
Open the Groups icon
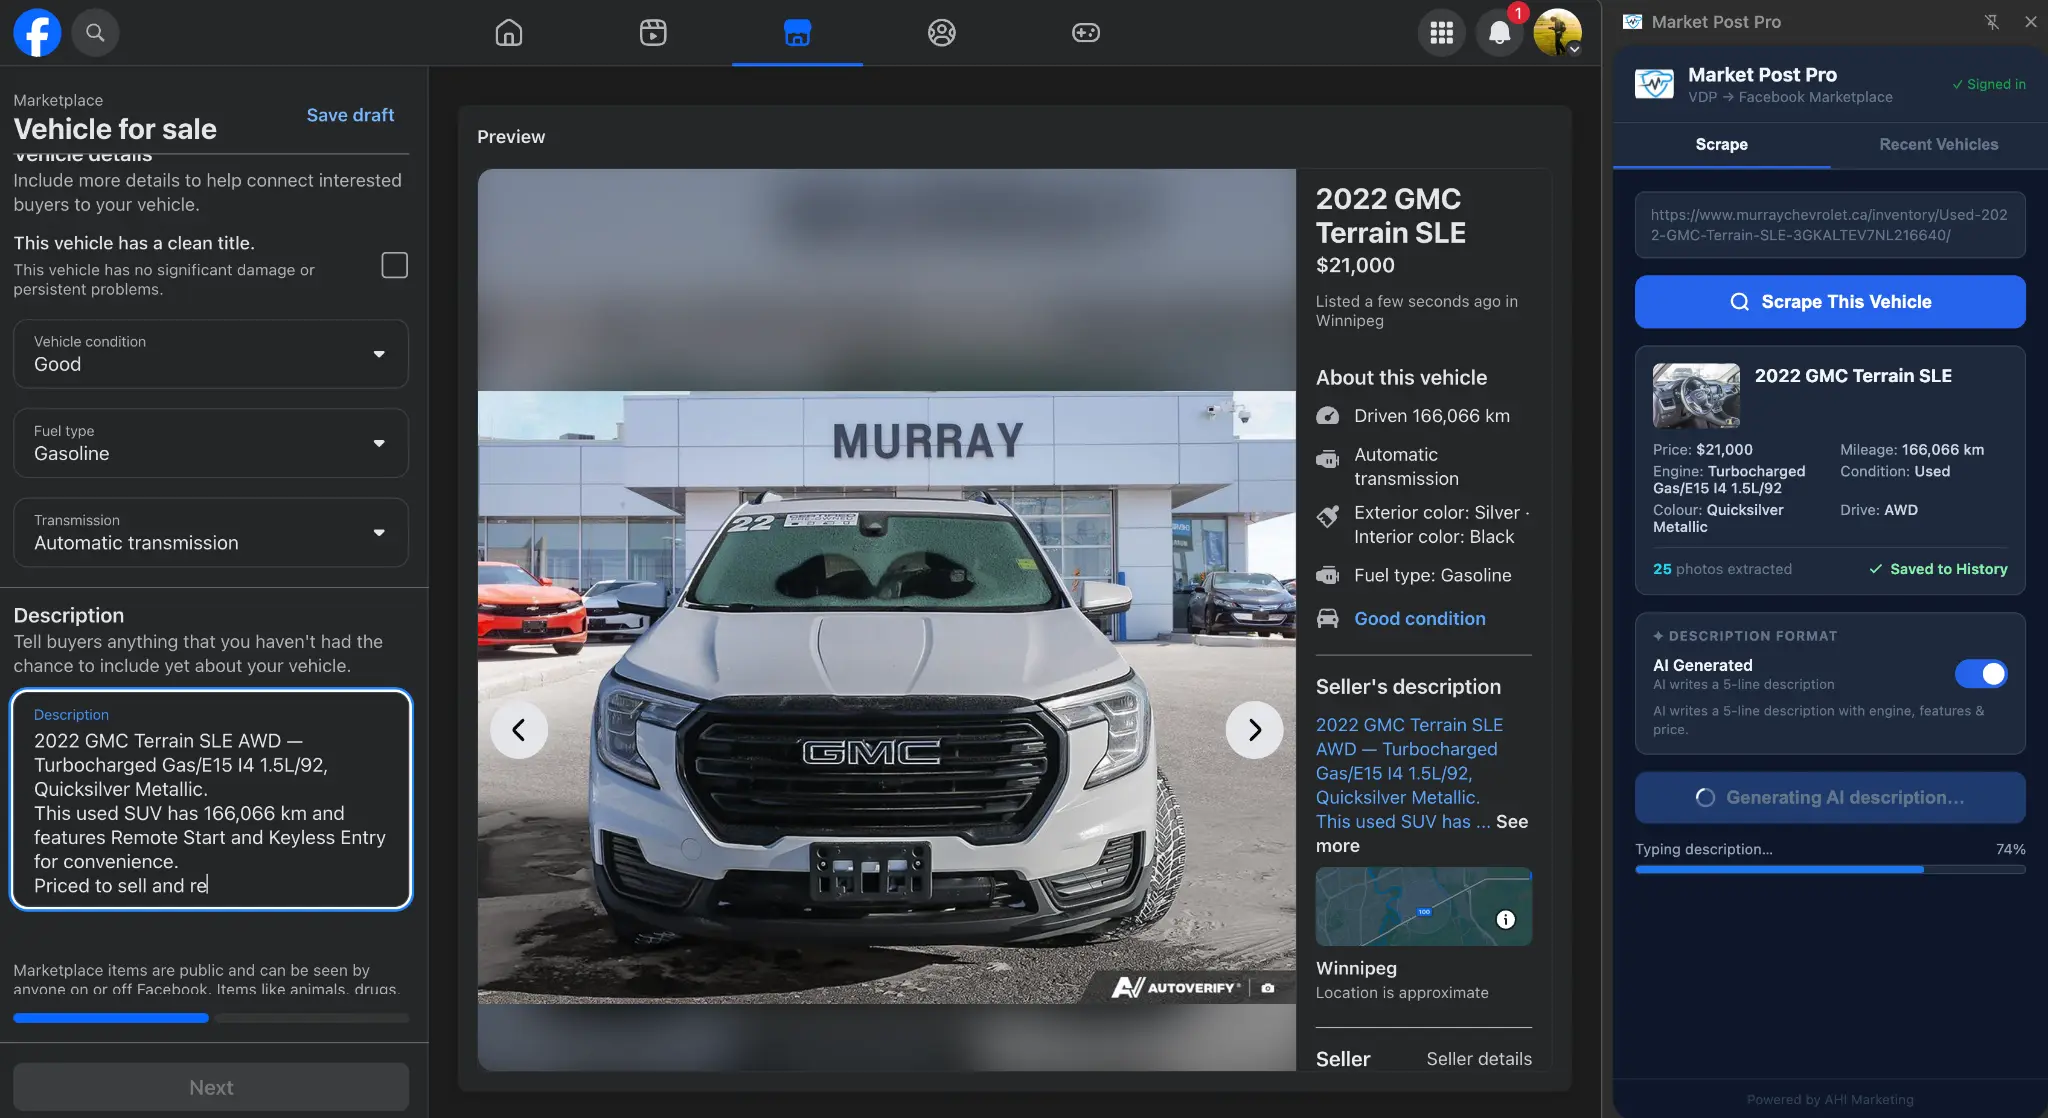pyautogui.click(x=941, y=32)
